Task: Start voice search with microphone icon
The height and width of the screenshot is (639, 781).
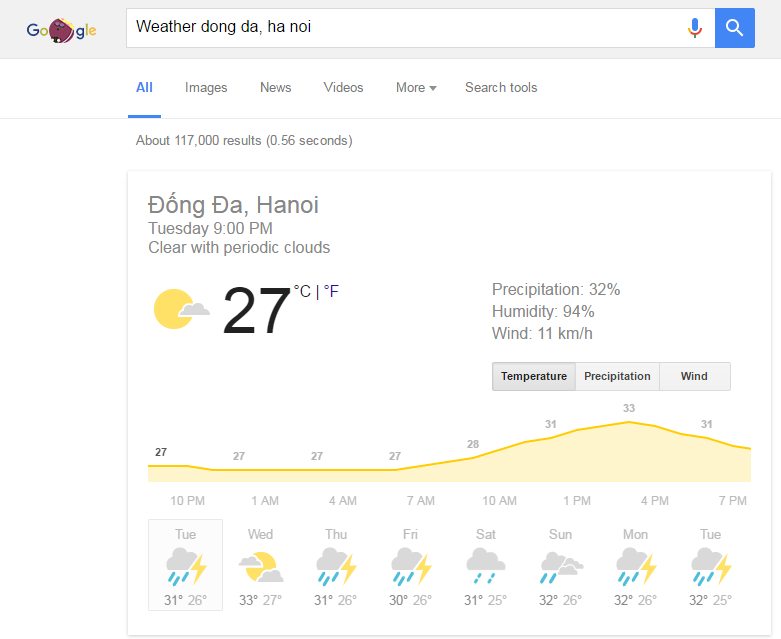Action: coord(695,28)
